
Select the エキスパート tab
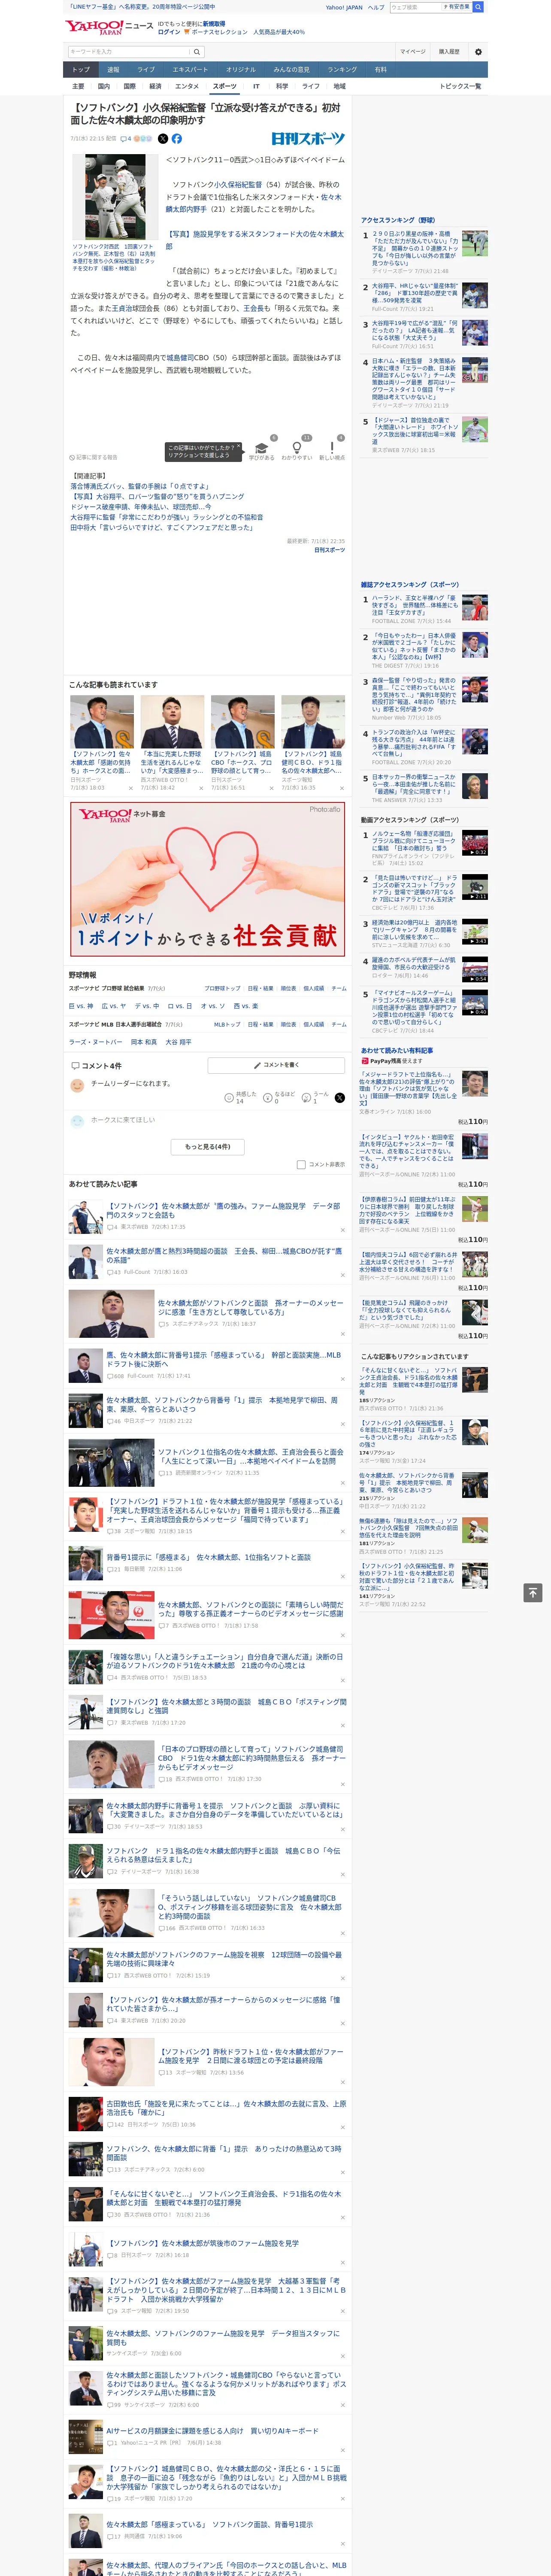click(190, 70)
